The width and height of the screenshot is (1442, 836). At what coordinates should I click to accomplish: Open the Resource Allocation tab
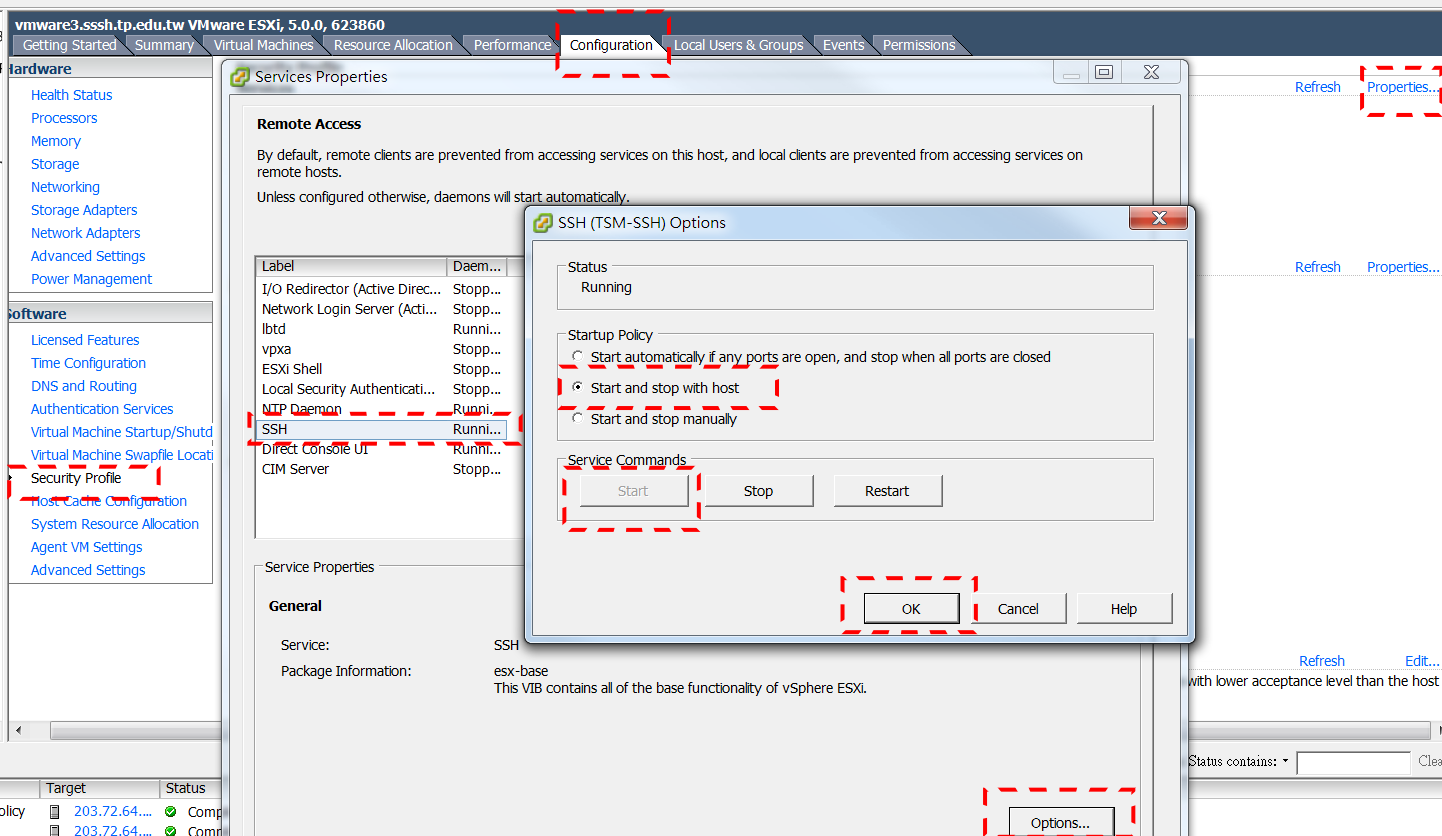click(393, 45)
